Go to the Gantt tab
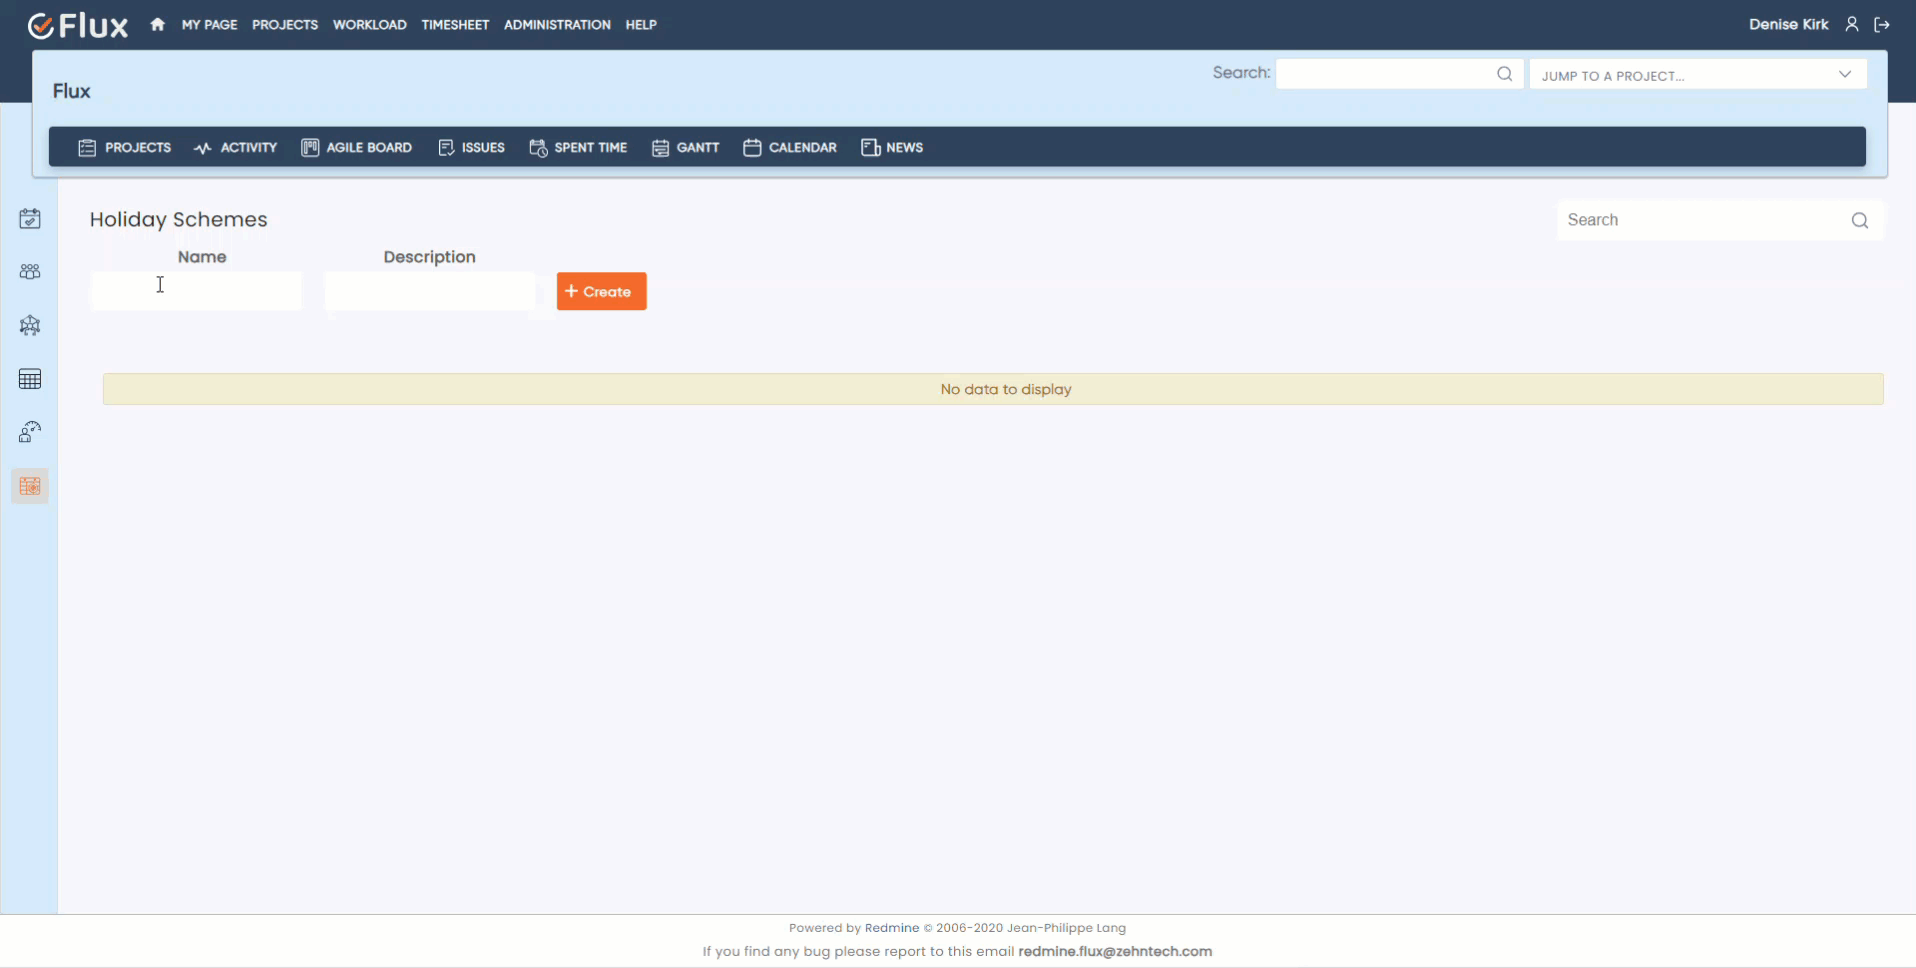This screenshot has height=968, width=1916. (x=686, y=148)
